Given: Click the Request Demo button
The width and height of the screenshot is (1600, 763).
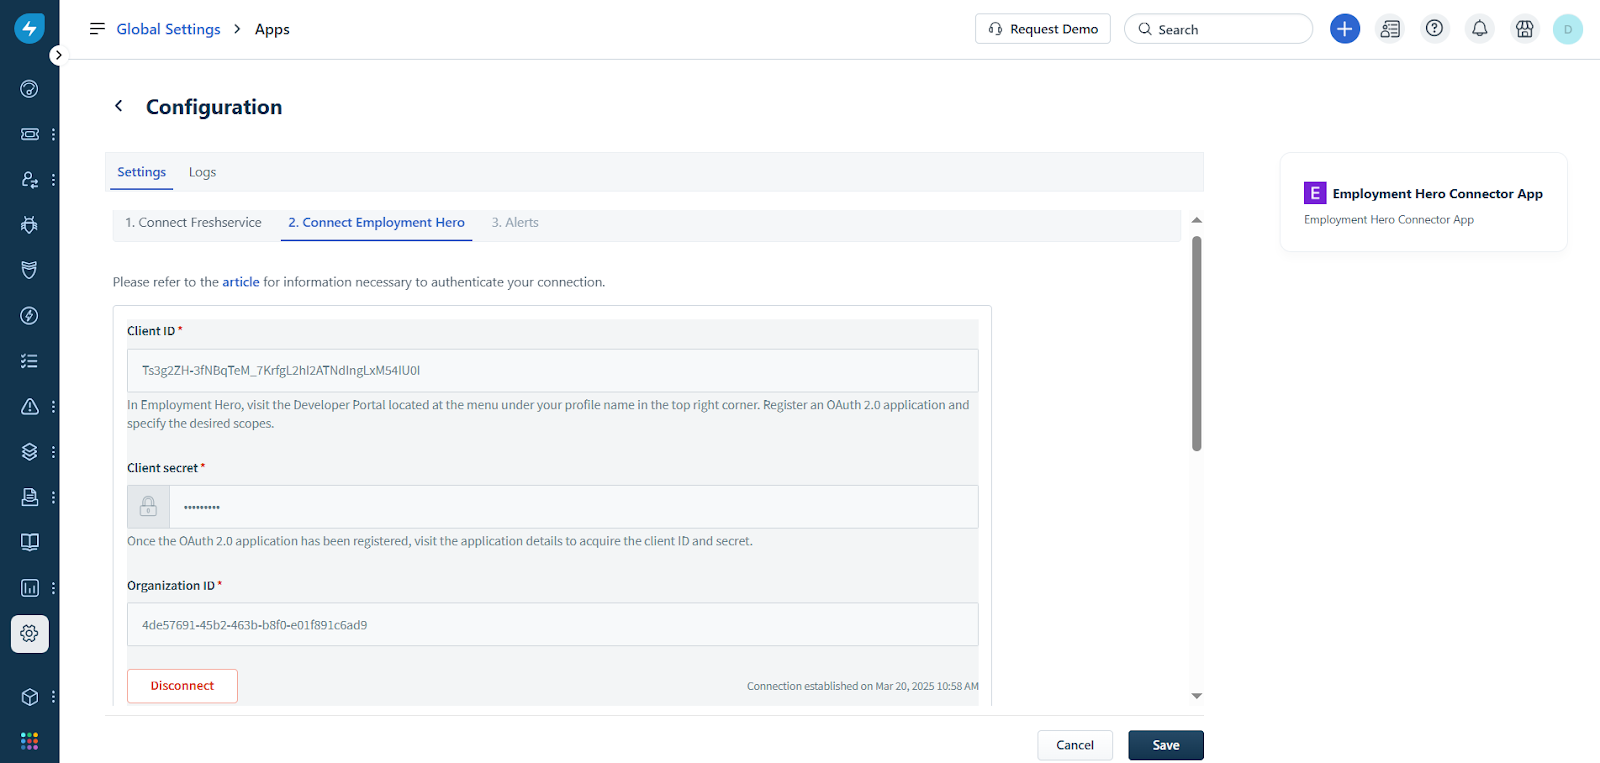Looking at the screenshot, I should (1043, 29).
